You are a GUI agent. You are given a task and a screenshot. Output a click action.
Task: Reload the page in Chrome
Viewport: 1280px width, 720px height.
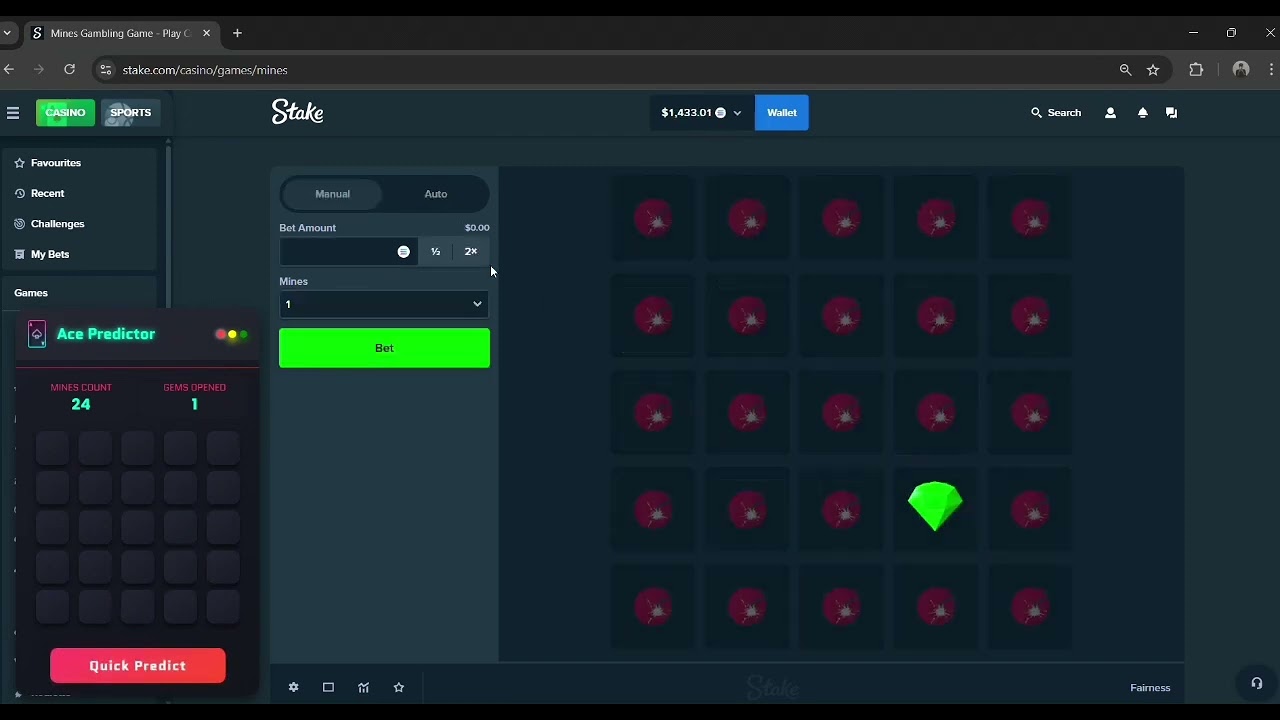click(69, 70)
